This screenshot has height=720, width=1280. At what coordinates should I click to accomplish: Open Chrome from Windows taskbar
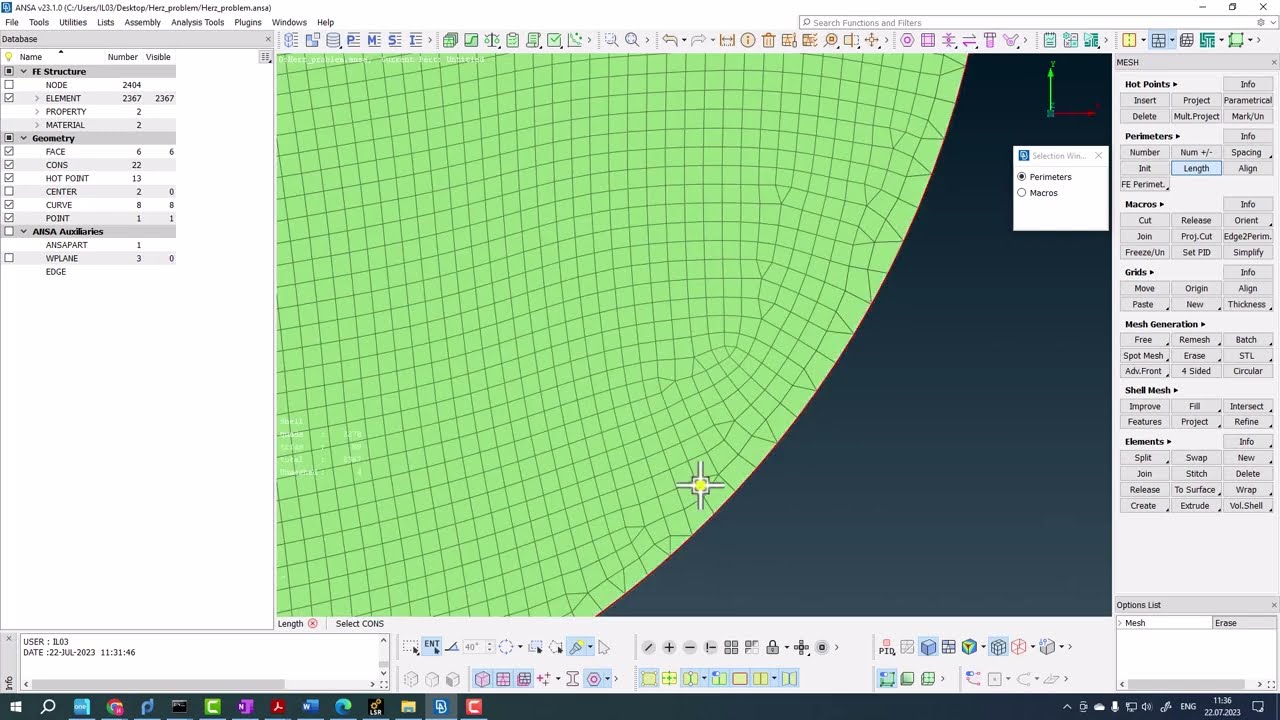114,707
